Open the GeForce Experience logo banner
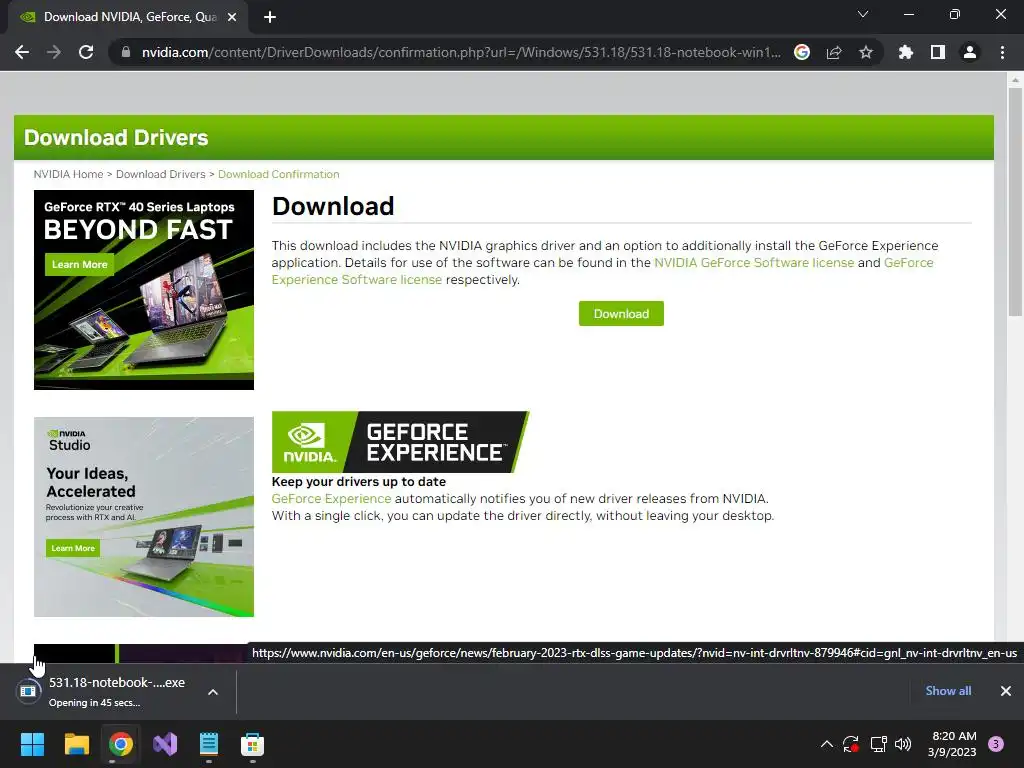 (400, 442)
